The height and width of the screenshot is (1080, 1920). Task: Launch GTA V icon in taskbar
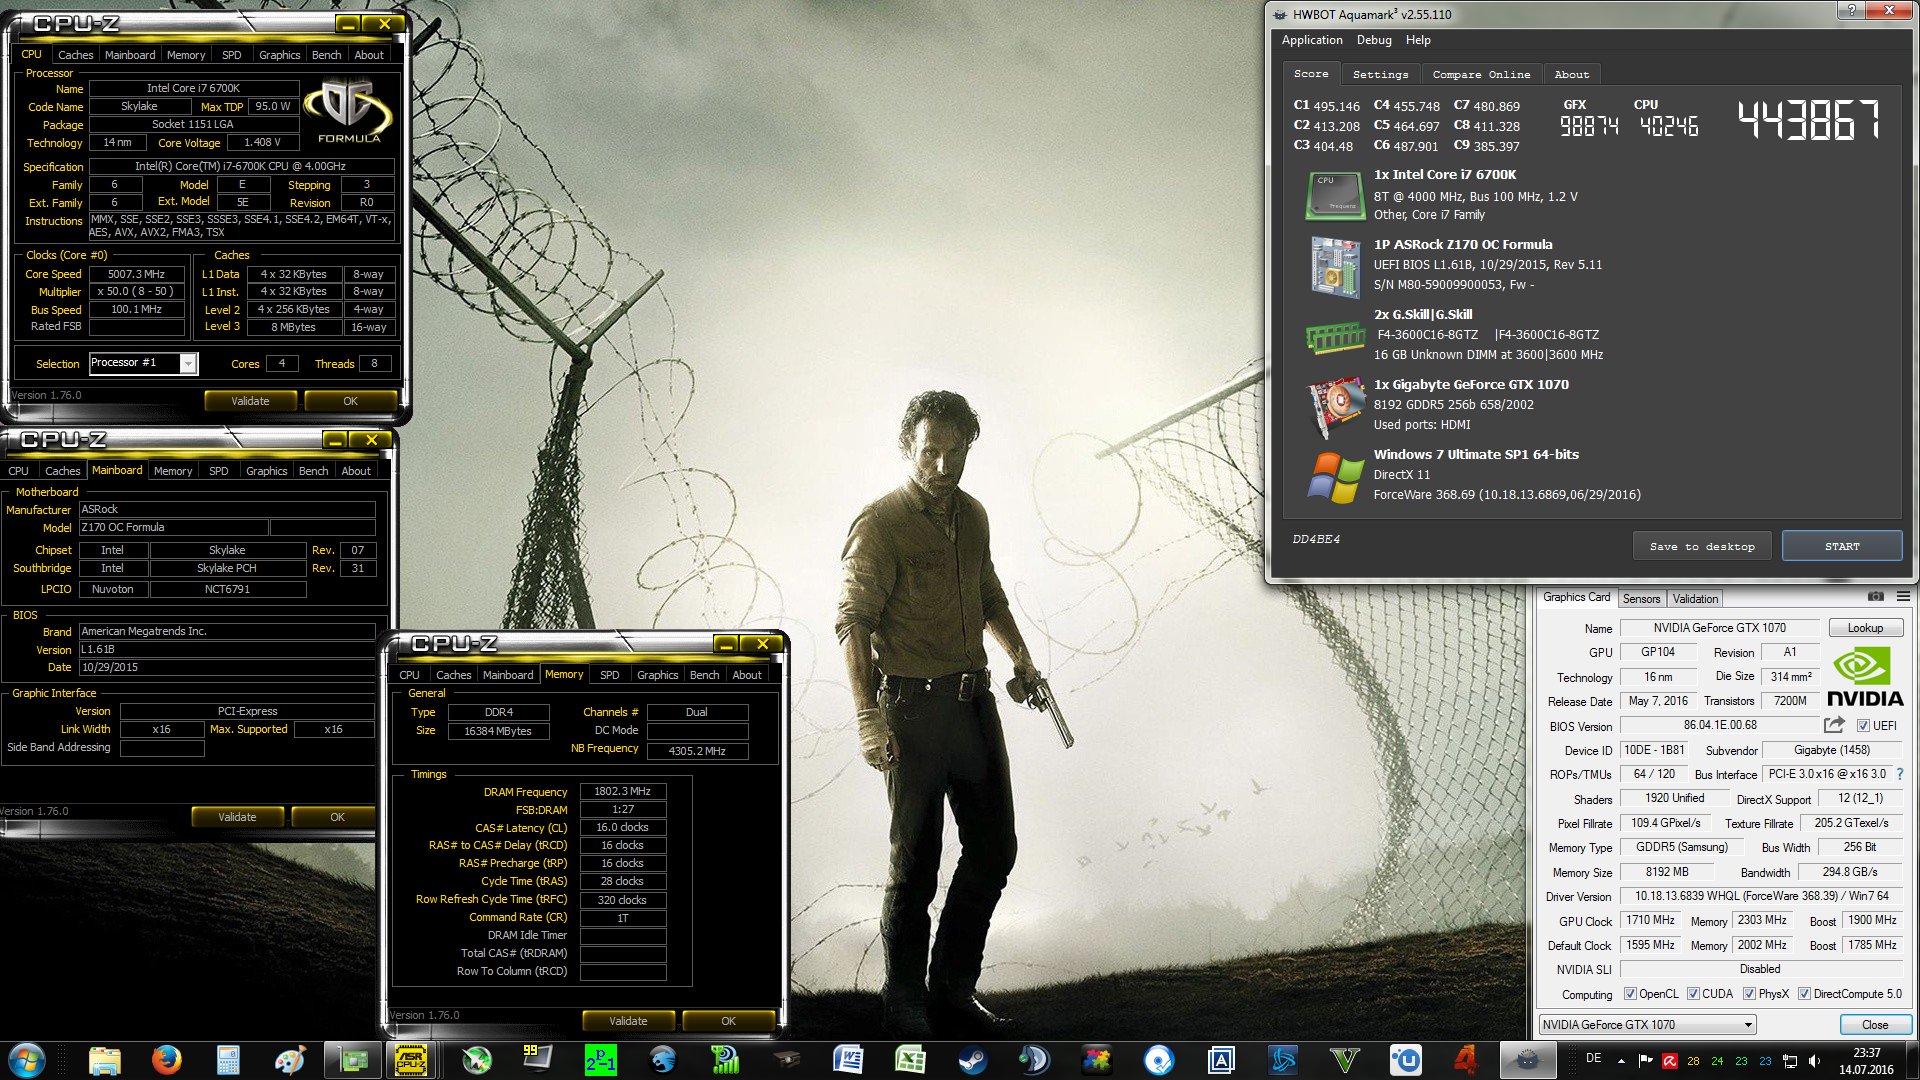[1345, 1059]
